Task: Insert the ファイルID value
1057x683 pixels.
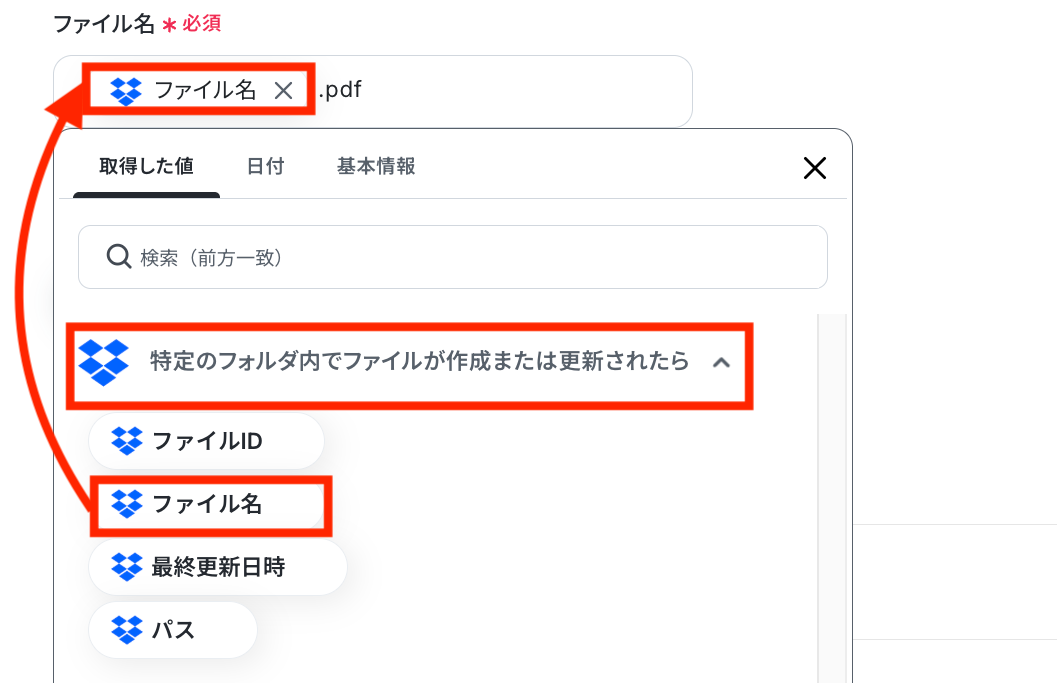Action: tap(206, 441)
